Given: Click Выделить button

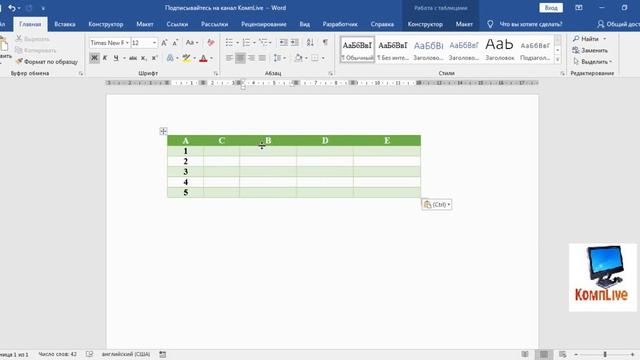Looking at the screenshot, I should (x=592, y=62).
